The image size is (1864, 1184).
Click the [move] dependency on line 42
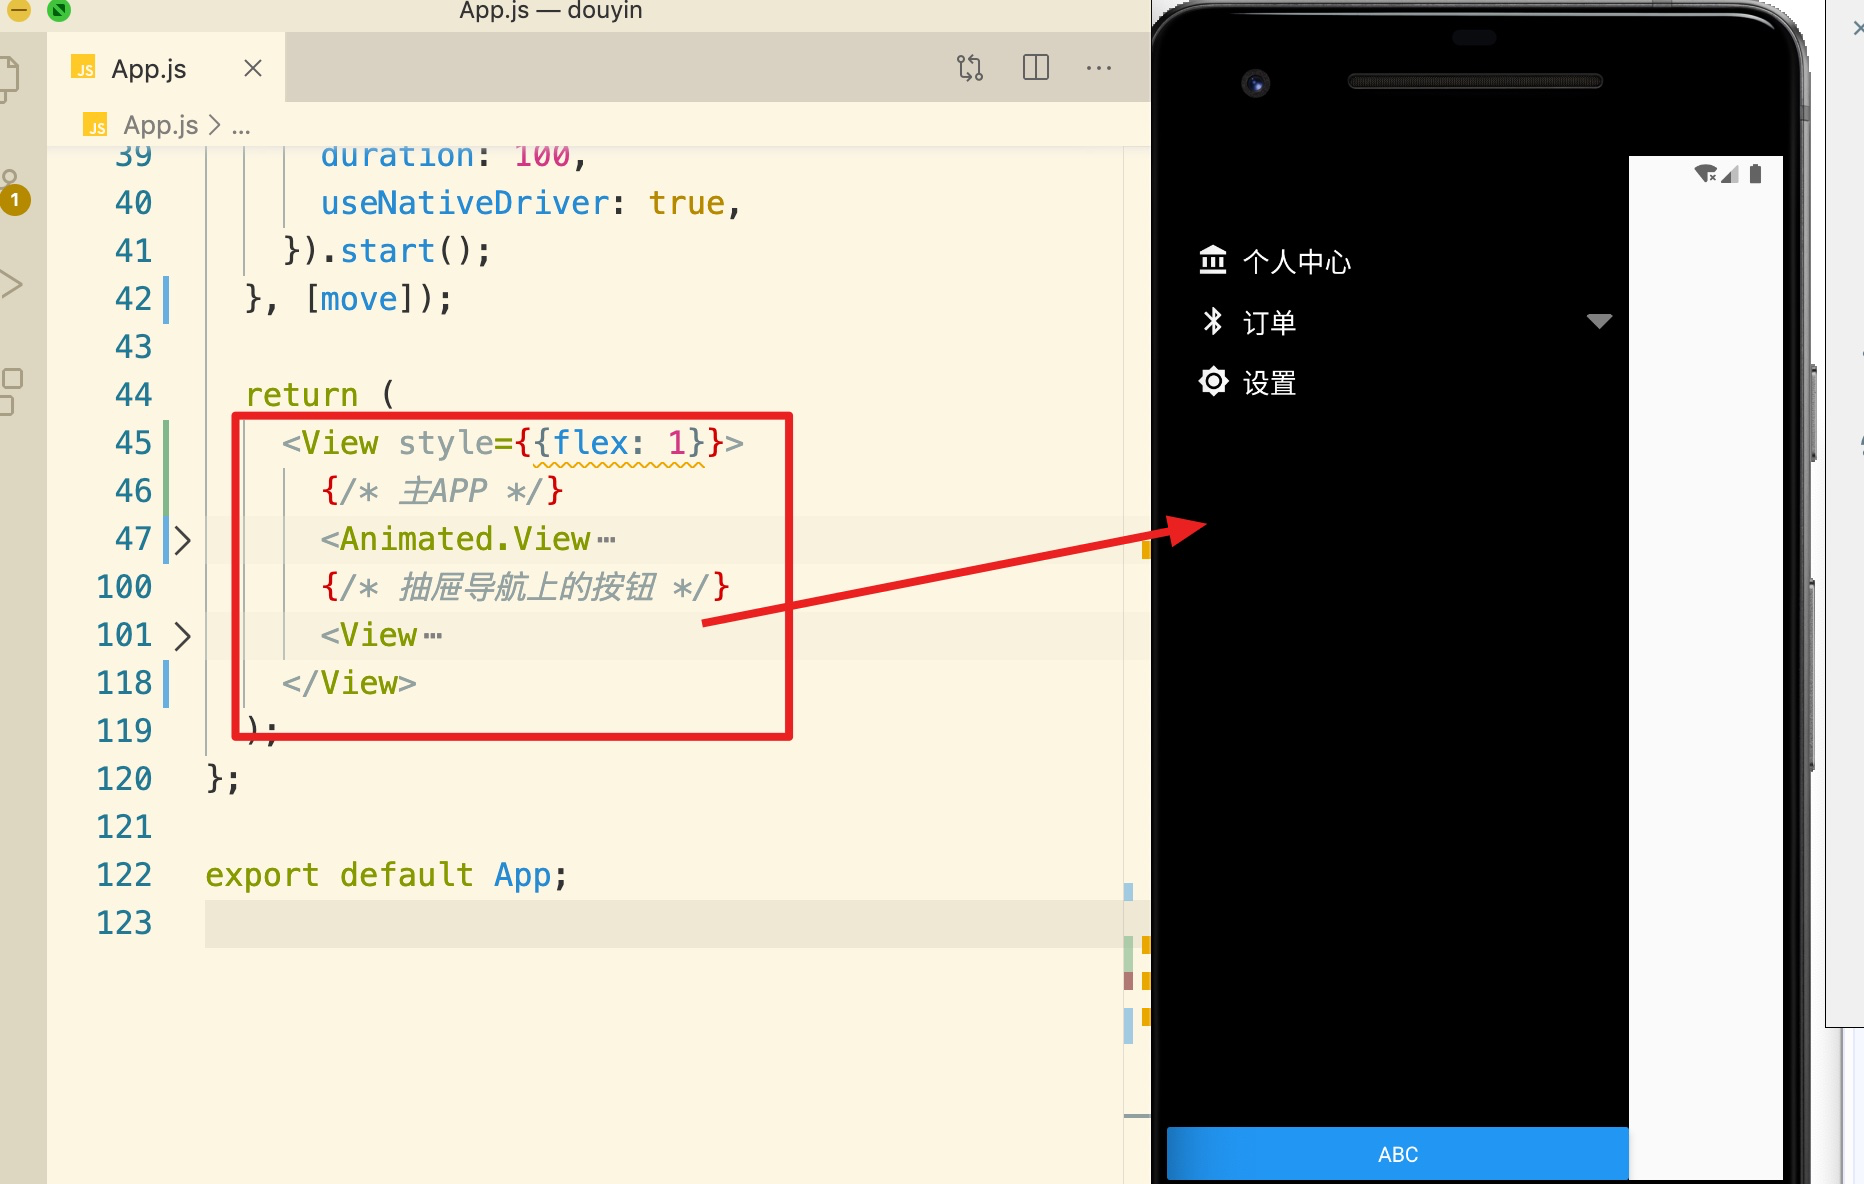coord(359,299)
